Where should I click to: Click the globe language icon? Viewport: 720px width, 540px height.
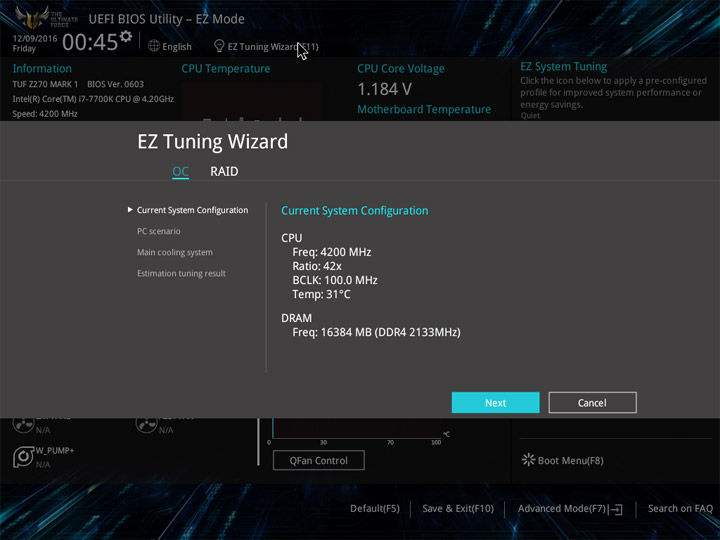point(154,46)
